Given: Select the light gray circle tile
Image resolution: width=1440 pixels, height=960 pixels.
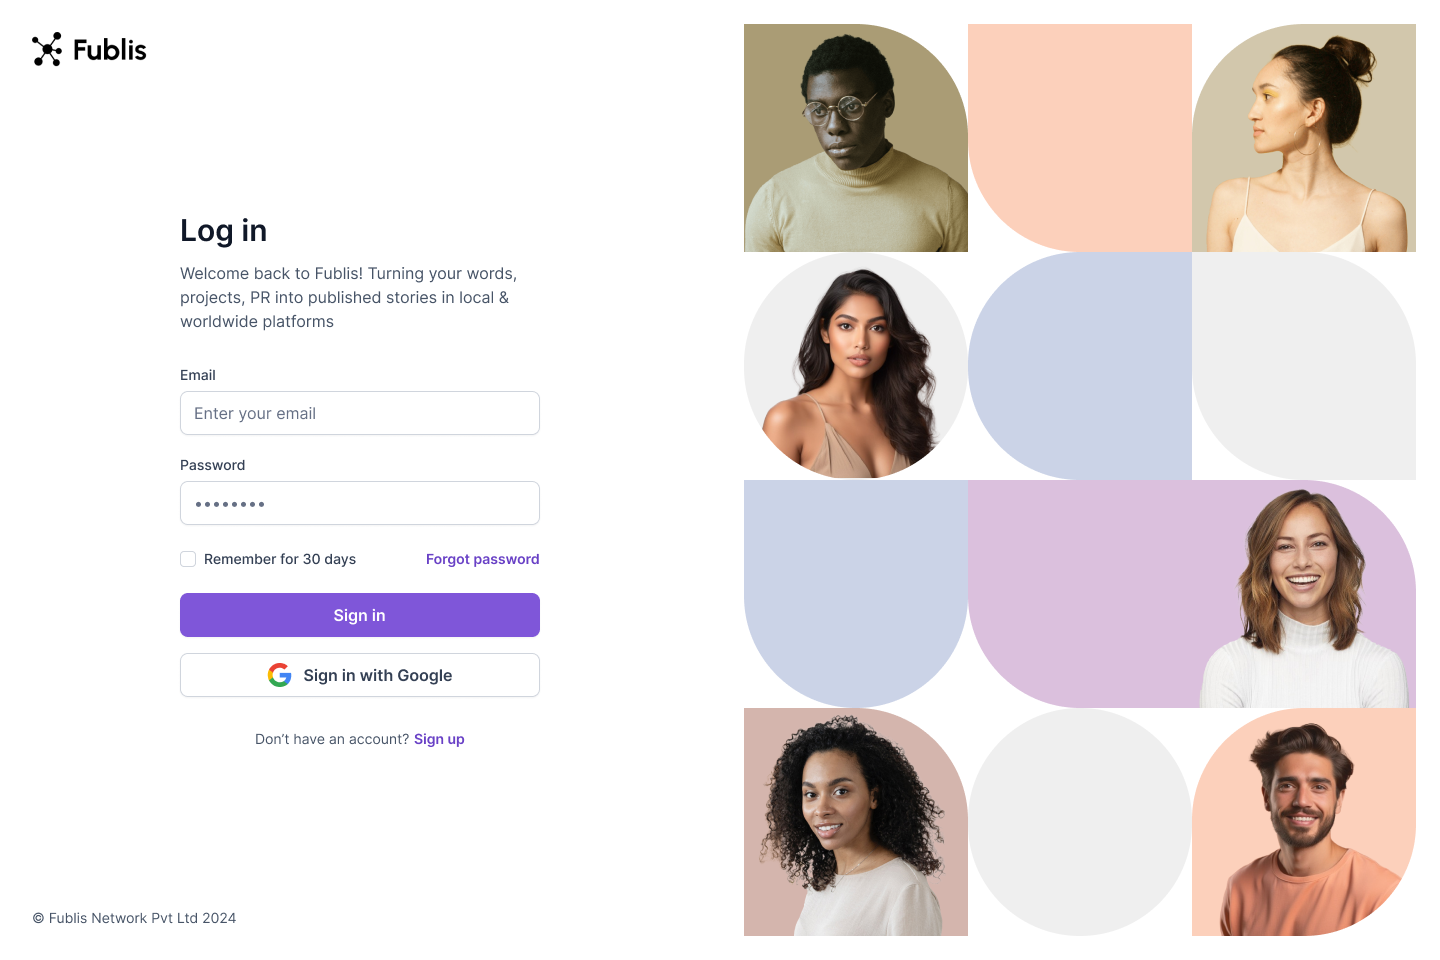Looking at the screenshot, I should click(x=1080, y=822).
